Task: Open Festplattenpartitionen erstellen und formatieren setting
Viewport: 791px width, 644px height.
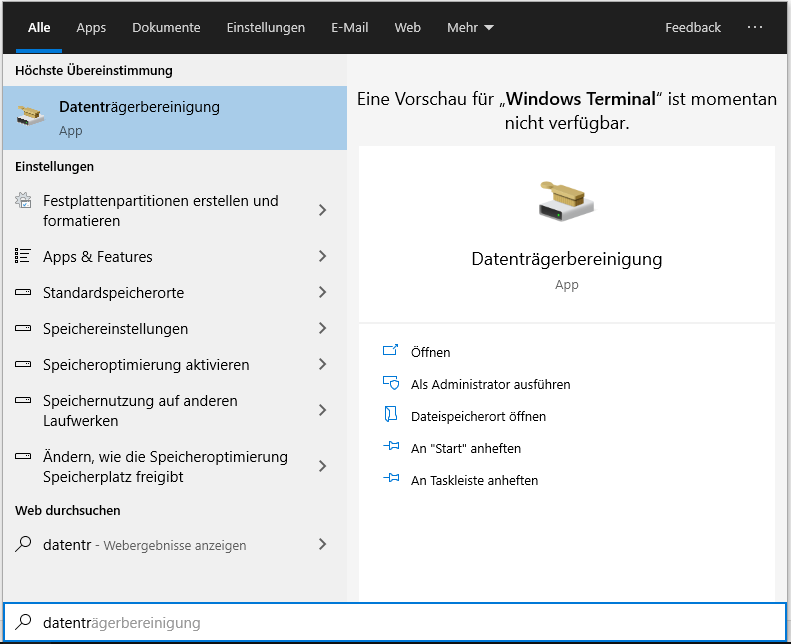Action: click(x=175, y=210)
